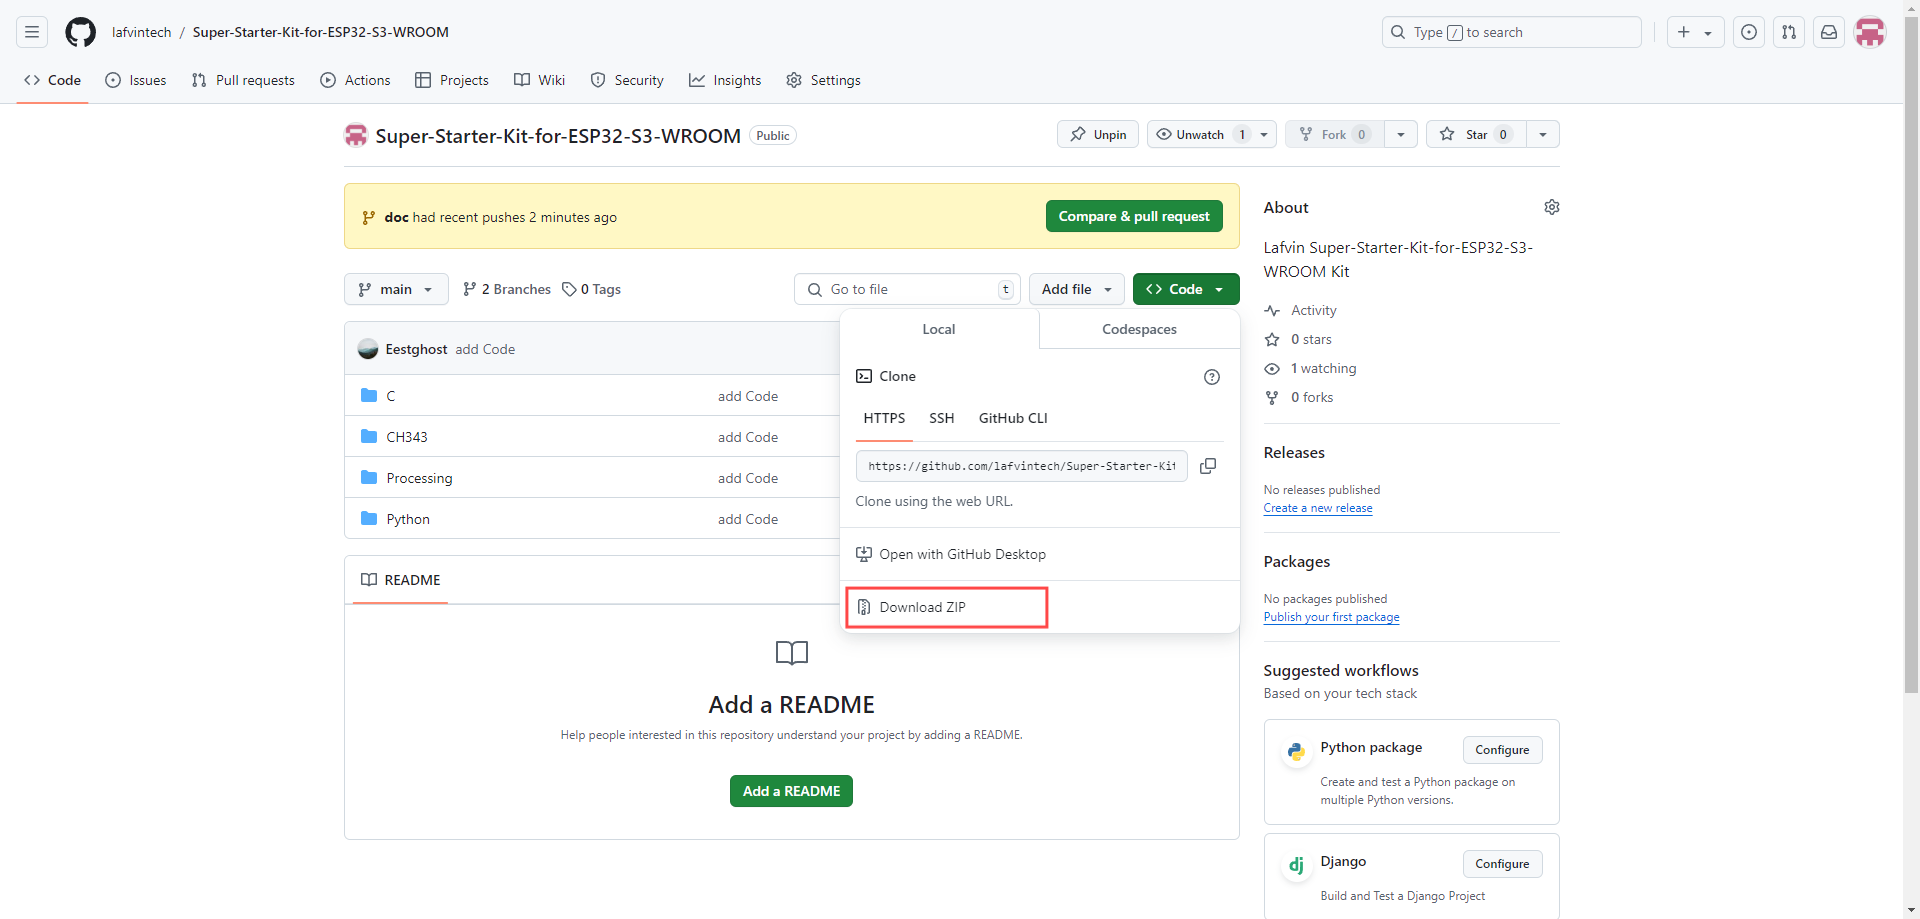Screen dimensions: 1920x919
Task: Open the GitHub homepage logo
Action: coord(80,32)
